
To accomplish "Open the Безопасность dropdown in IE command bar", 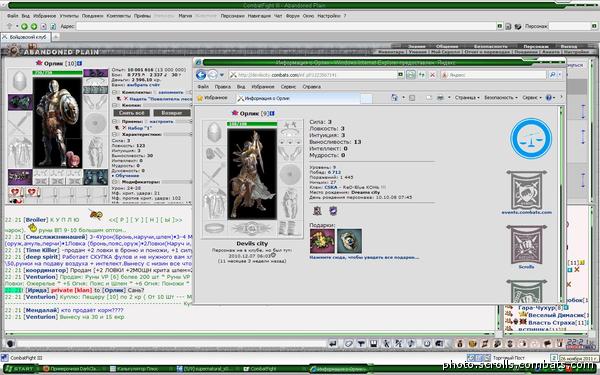I will click(x=500, y=98).
